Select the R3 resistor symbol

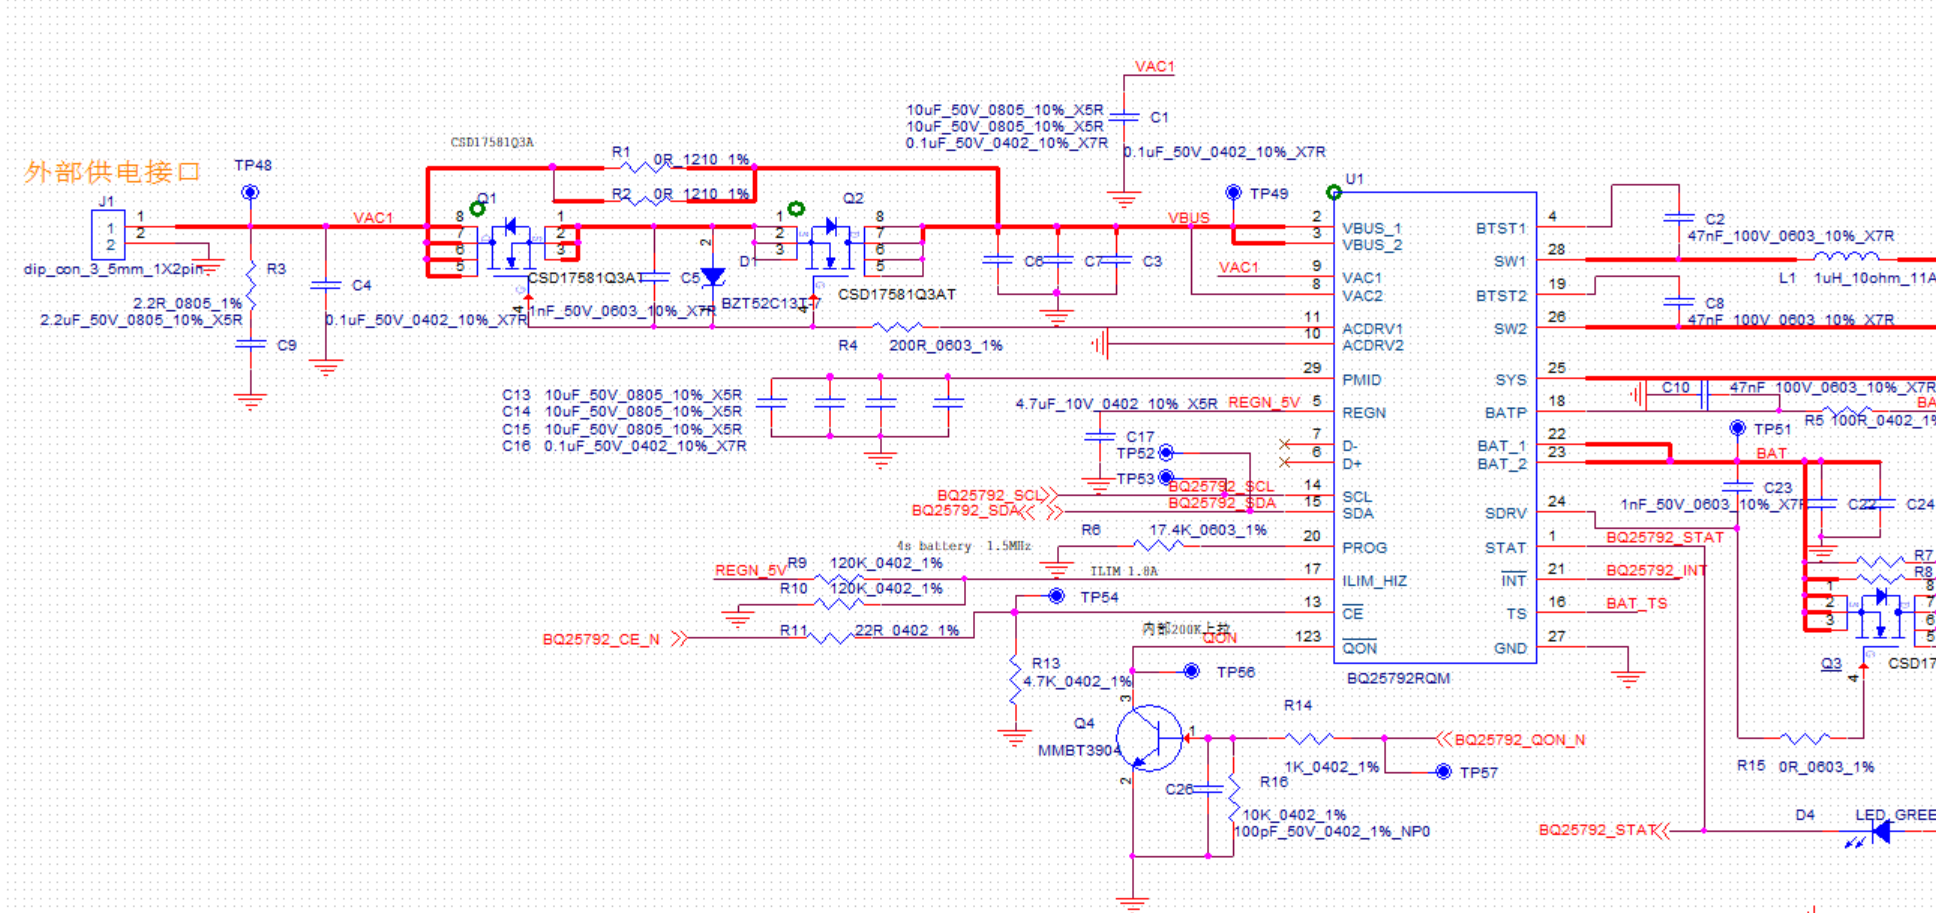250,286
